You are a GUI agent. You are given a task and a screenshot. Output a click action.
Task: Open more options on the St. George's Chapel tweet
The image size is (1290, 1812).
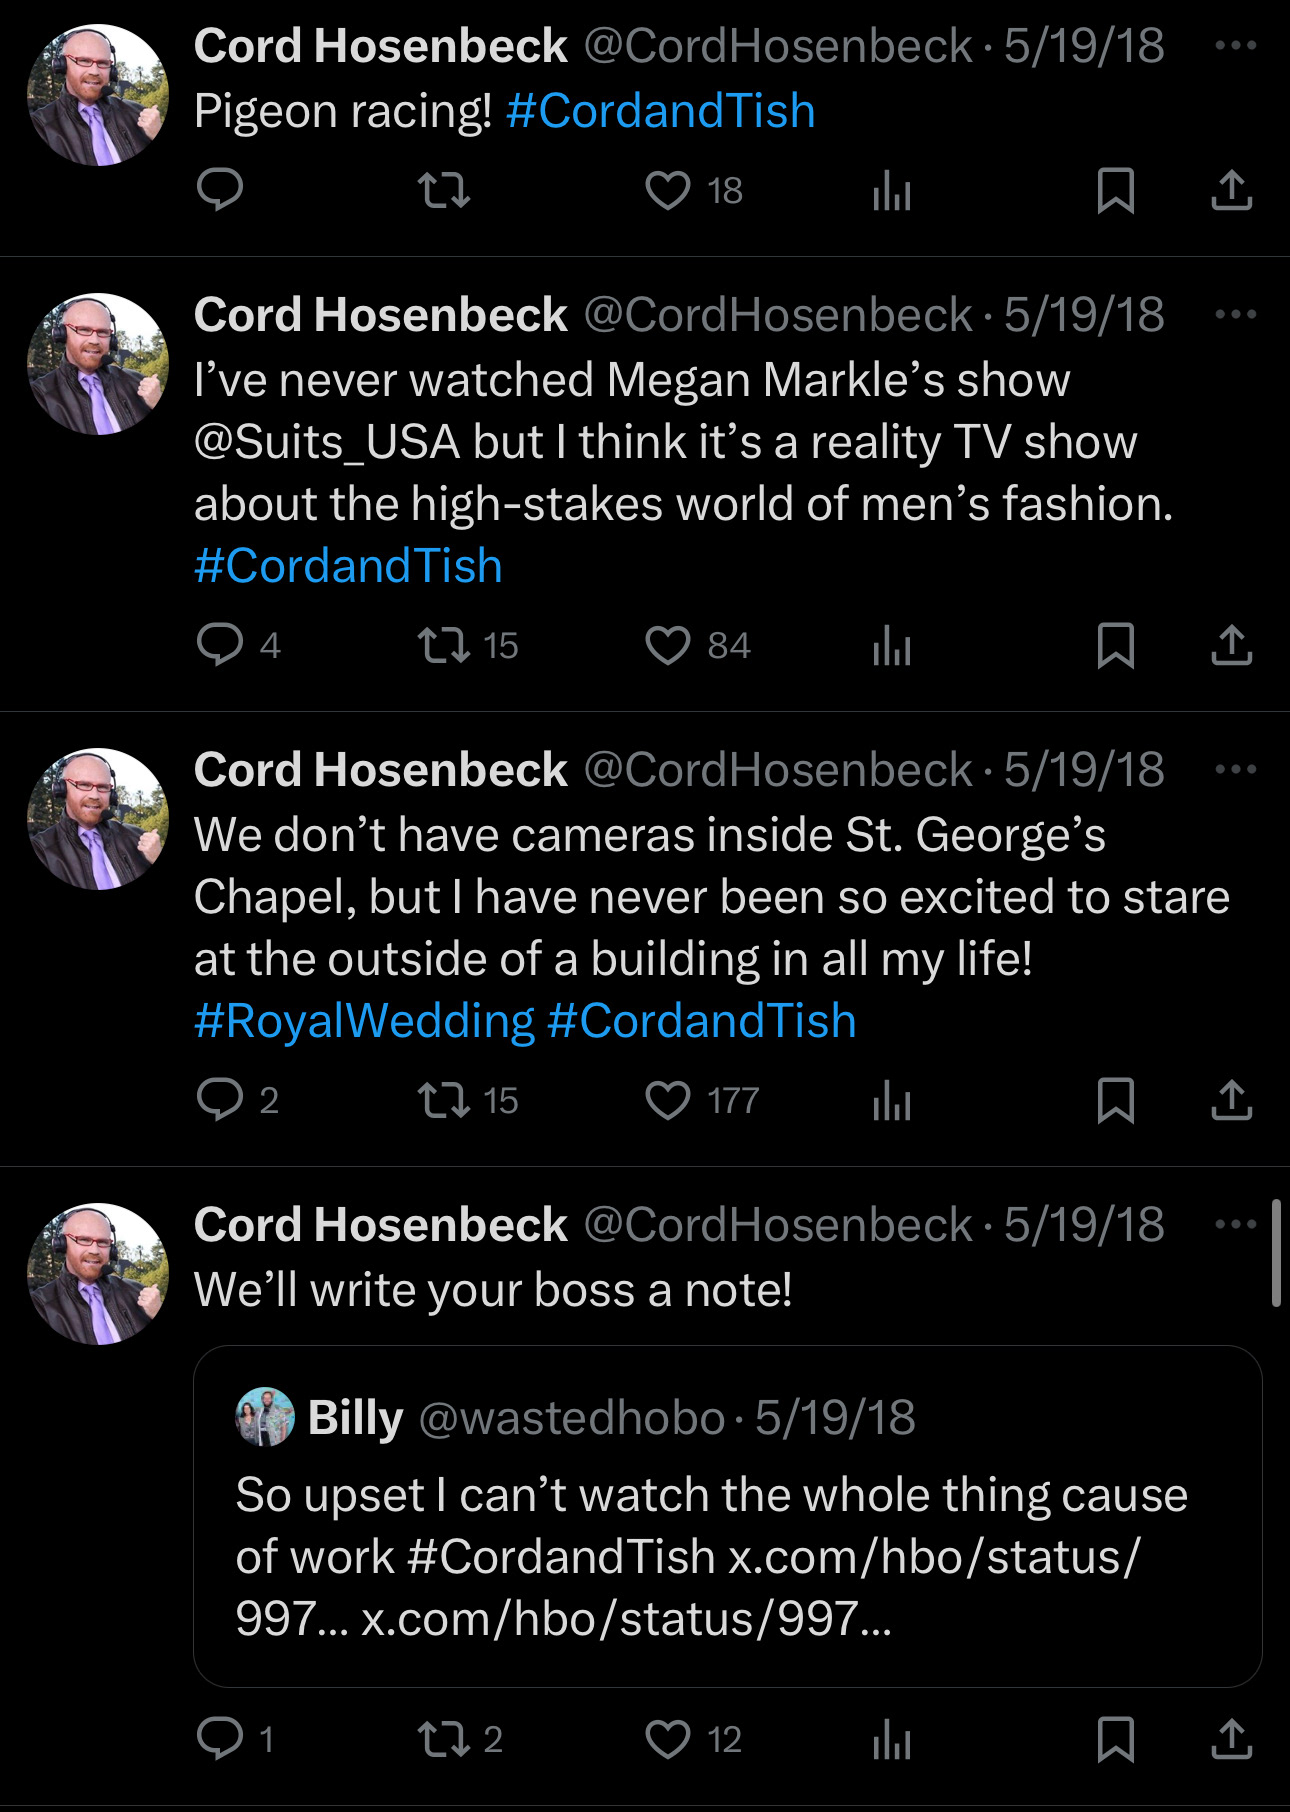[x=1235, y=770]
